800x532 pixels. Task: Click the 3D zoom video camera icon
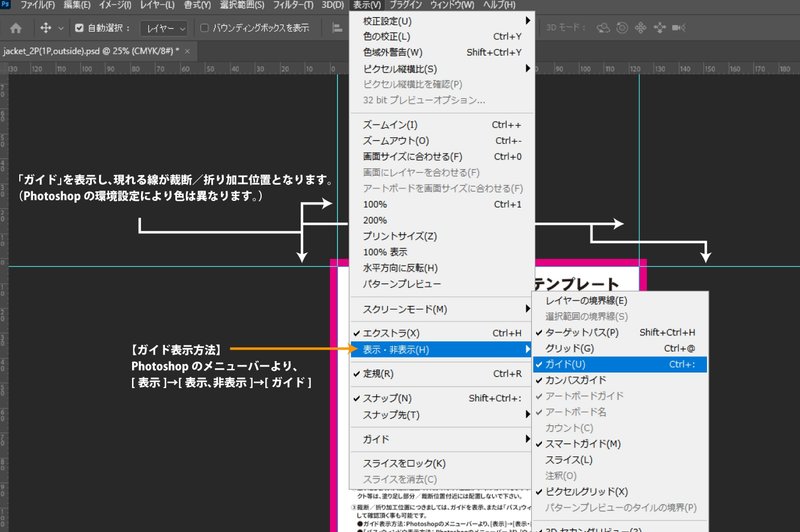(x=679, y=28)
